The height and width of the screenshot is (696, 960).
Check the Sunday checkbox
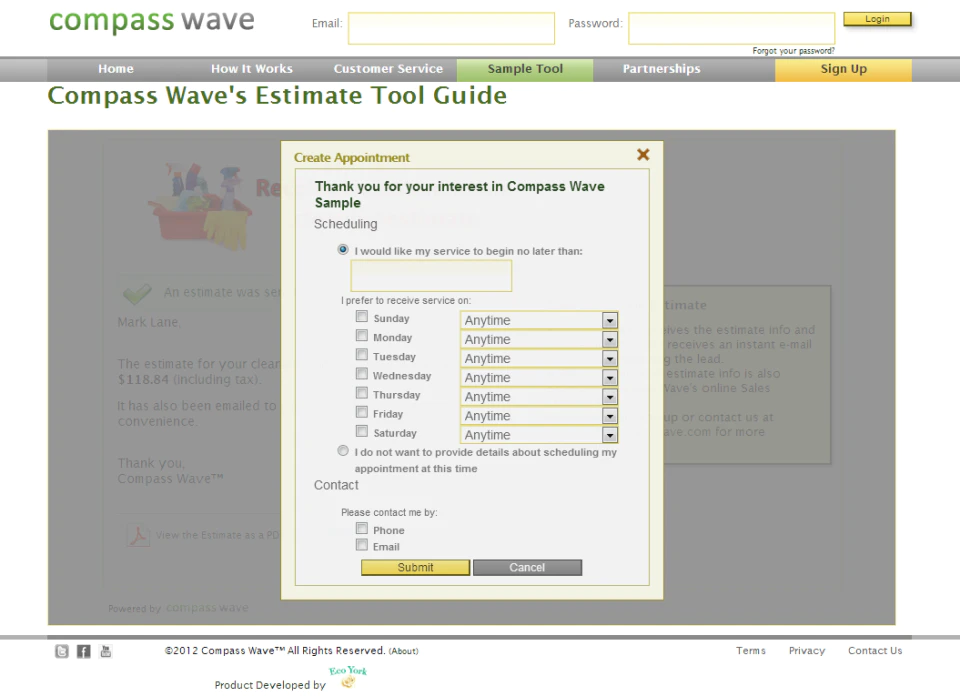click(x=362, y=317)
